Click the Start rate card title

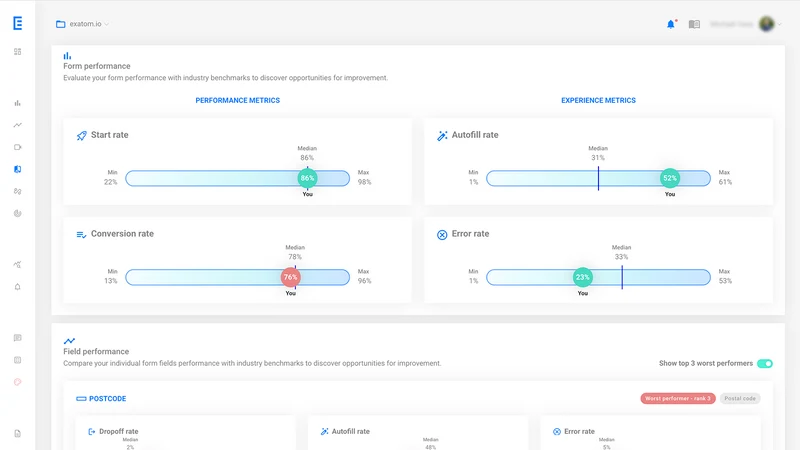click(110, 135)
